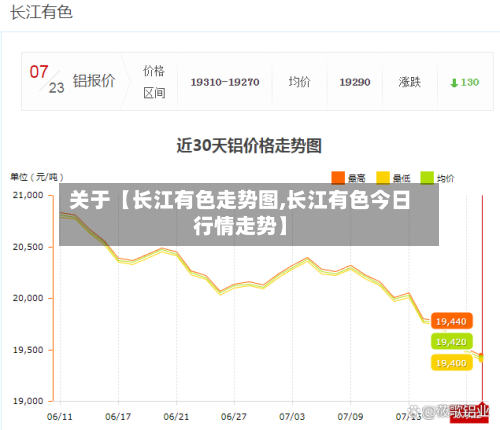Click the yellow 19,400 tooltip label
Image resolution: width=500 pixels, height=430 pixels.
click(x=452, y=363)
